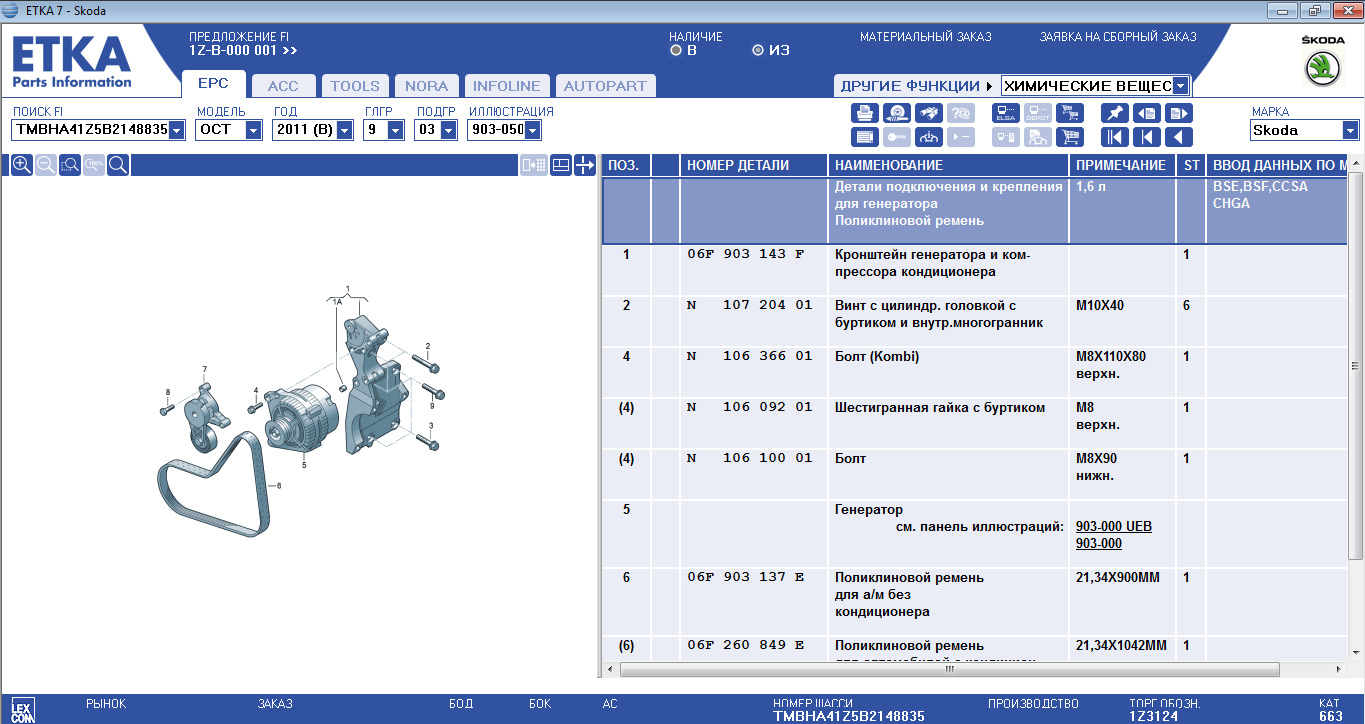The width and height of the screenshot is (1365, 724).
Task: Open the МОДЕЛЬ dropdown showing OCT
Action: coord(254,130)
